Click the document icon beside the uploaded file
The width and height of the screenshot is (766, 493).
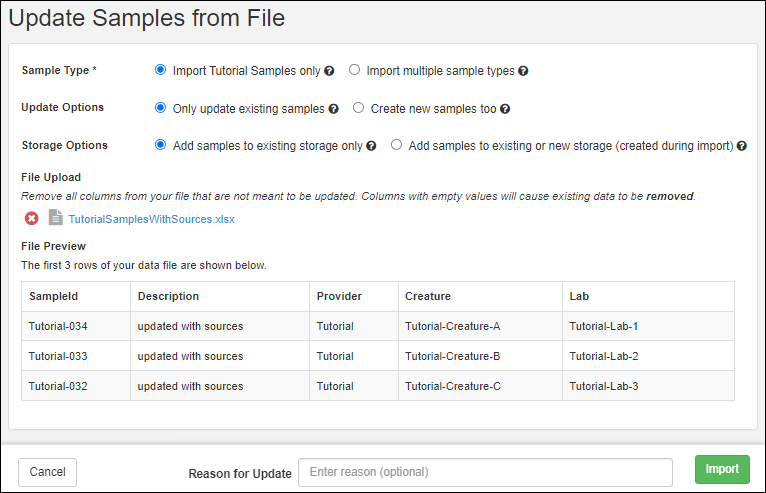click(56, 218)
